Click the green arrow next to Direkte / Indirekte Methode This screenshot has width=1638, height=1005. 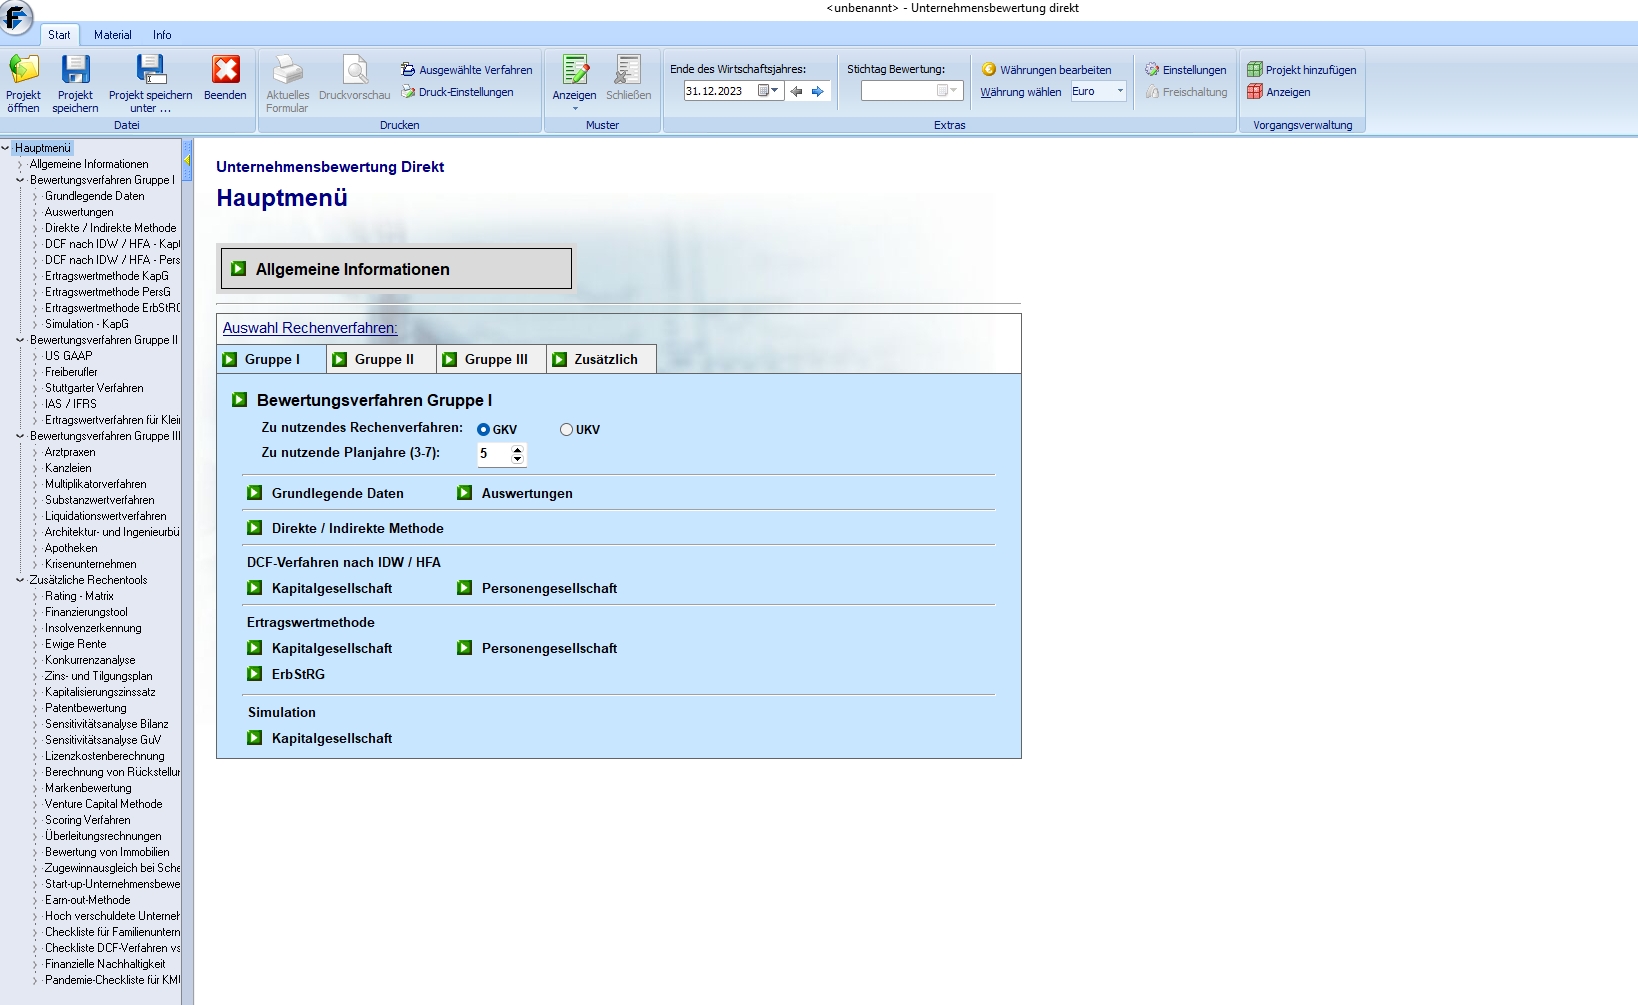point(255,528)
